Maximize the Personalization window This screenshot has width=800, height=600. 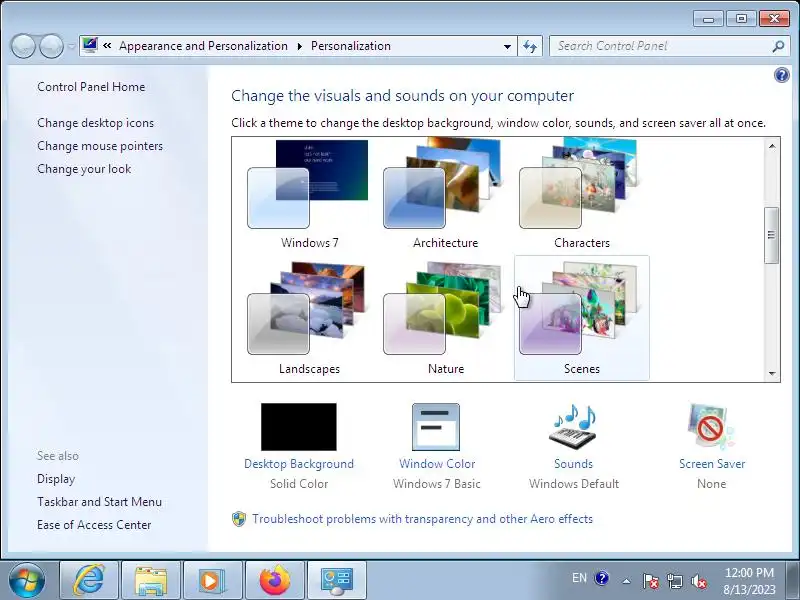[741, 19]
